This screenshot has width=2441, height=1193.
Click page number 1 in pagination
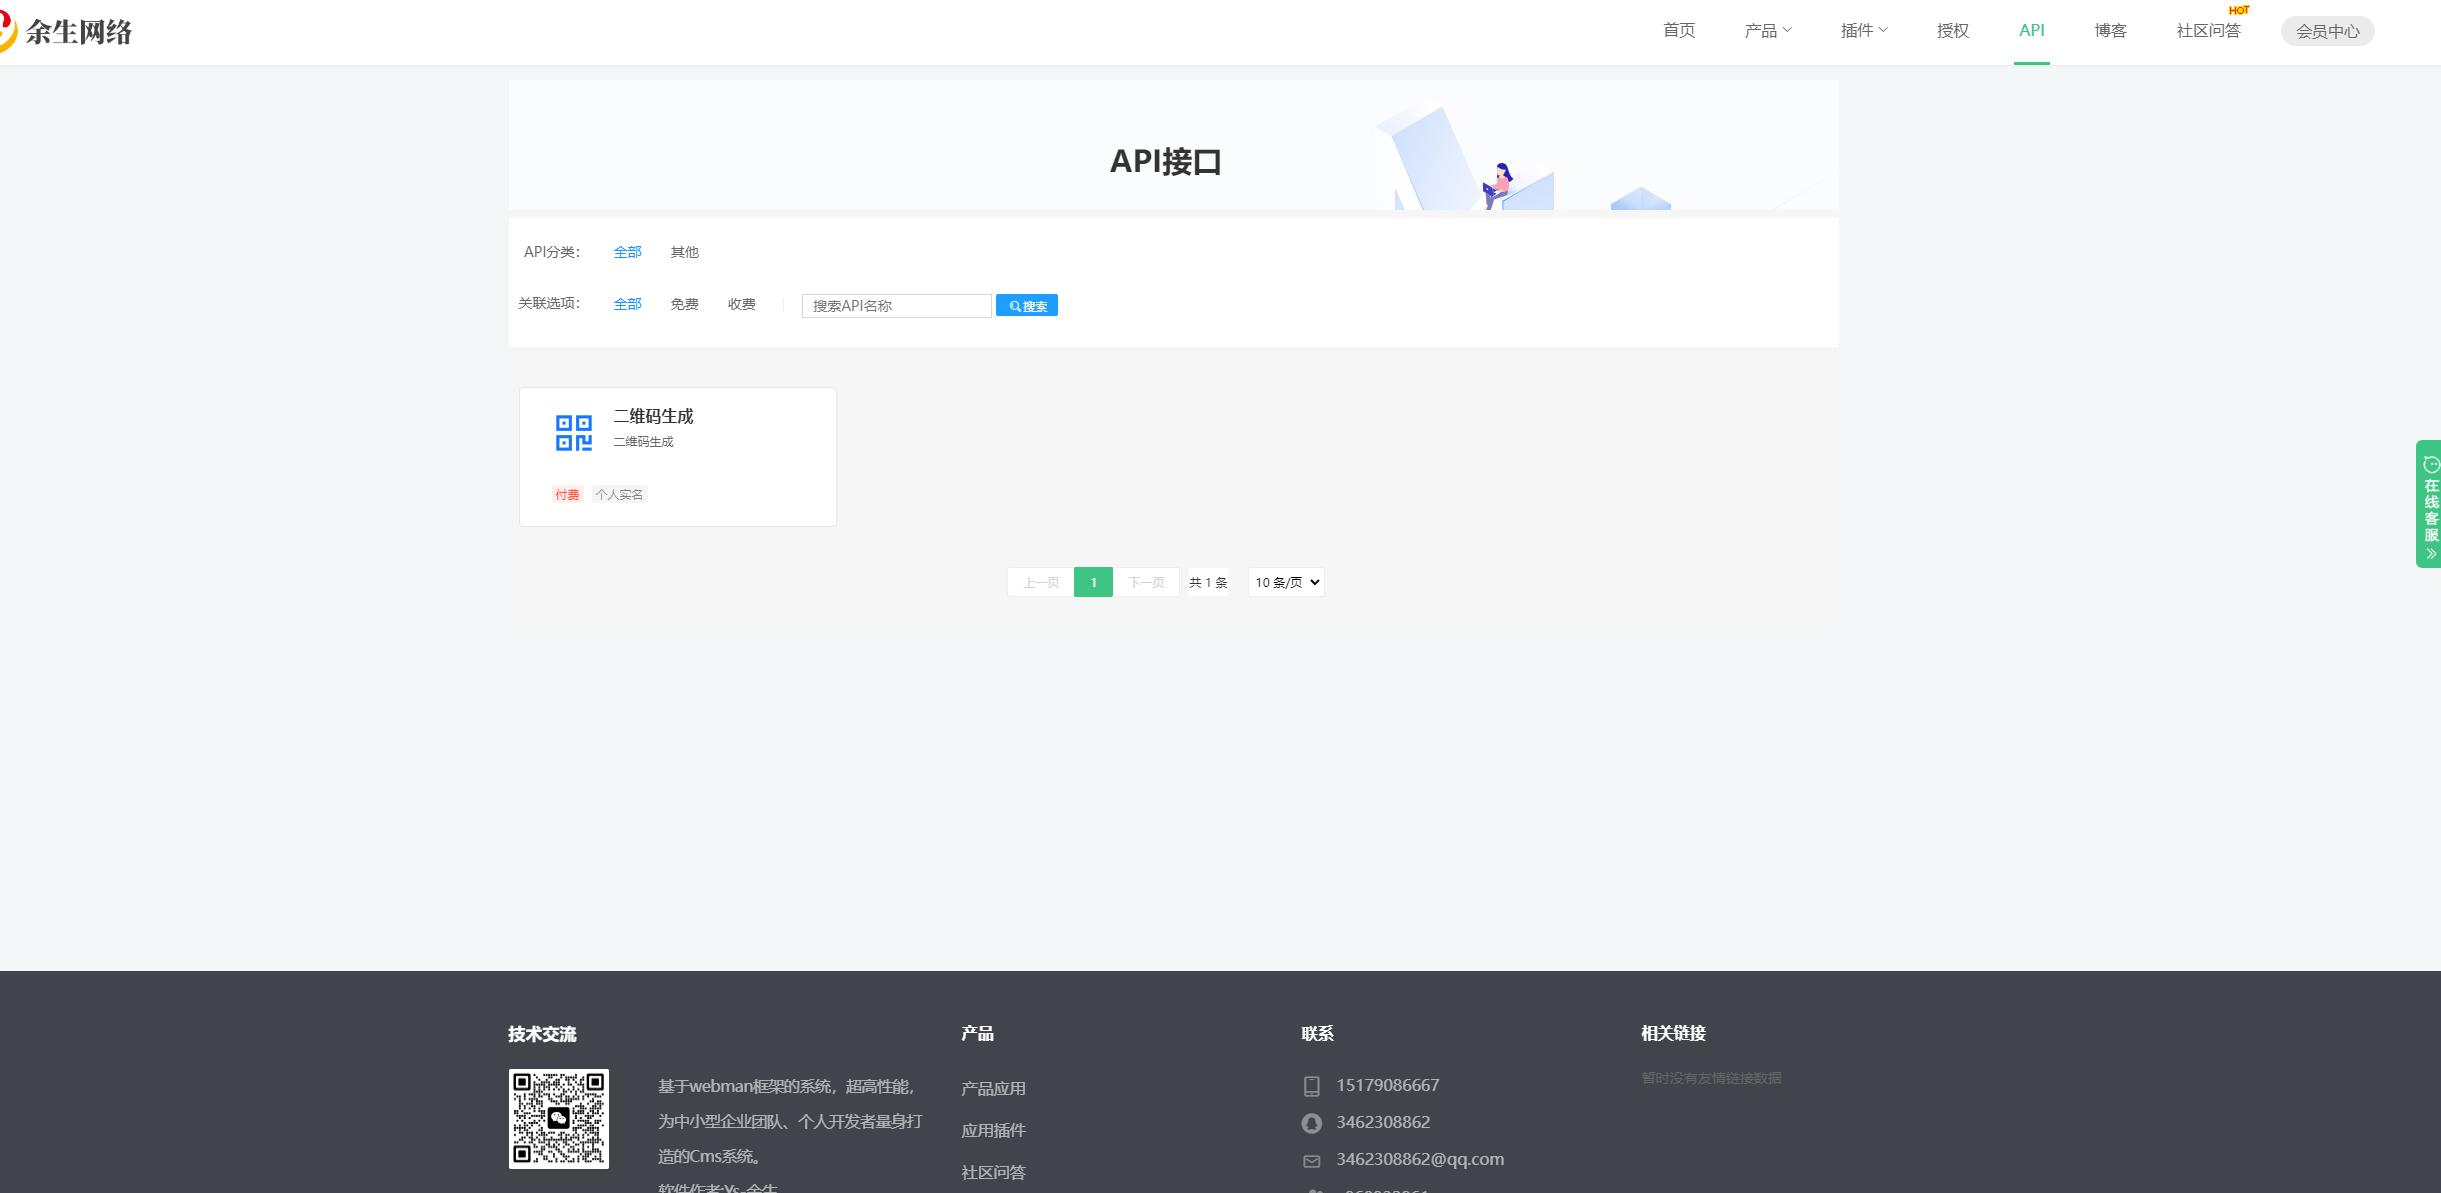click(x=1093, y=582)
